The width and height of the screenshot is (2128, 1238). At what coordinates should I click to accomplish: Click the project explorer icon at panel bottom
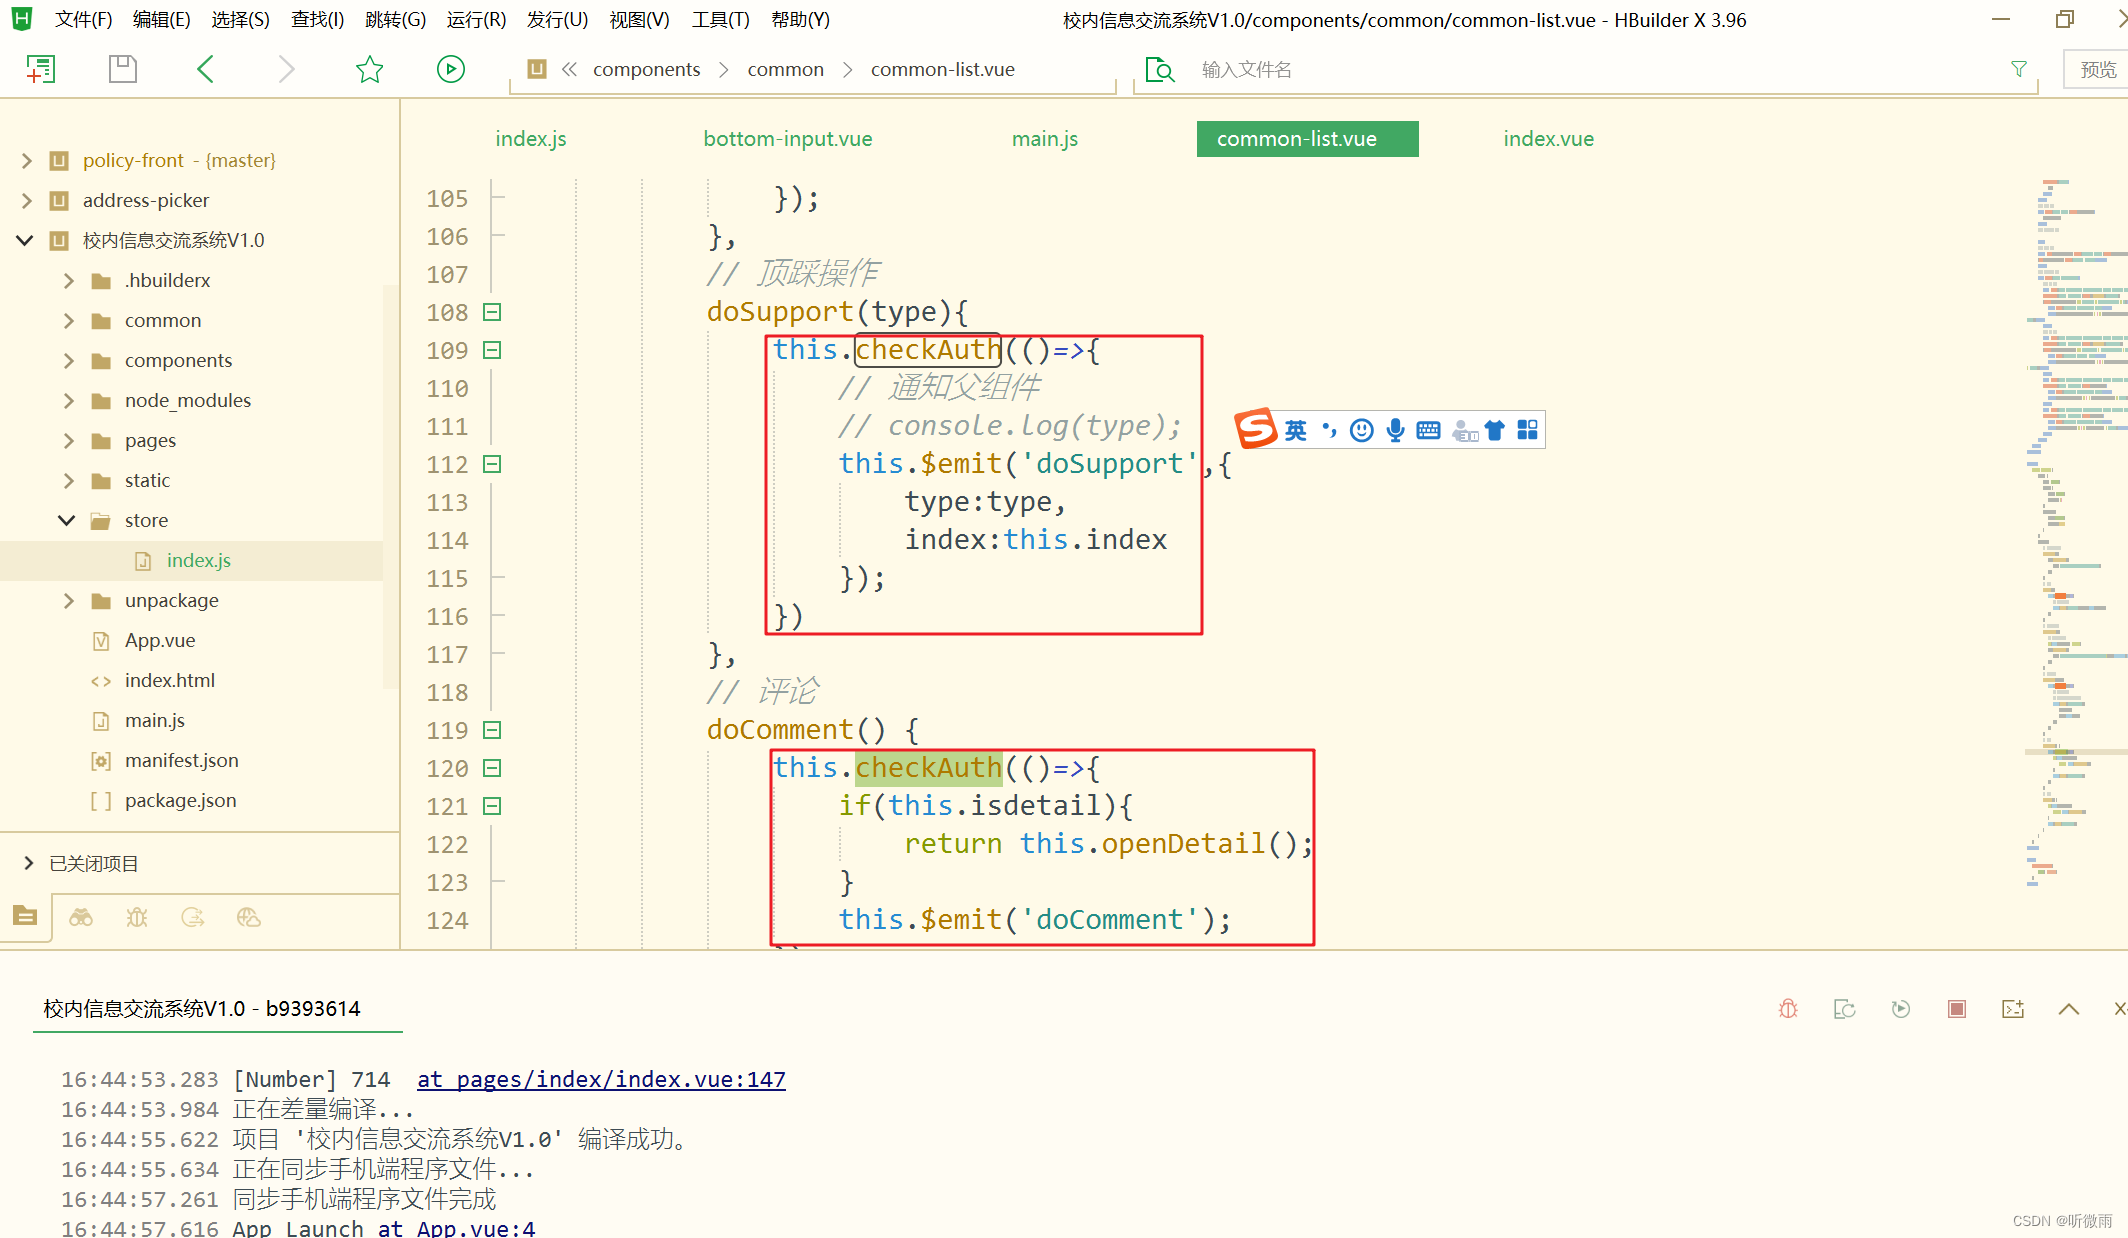pos(25,916)
